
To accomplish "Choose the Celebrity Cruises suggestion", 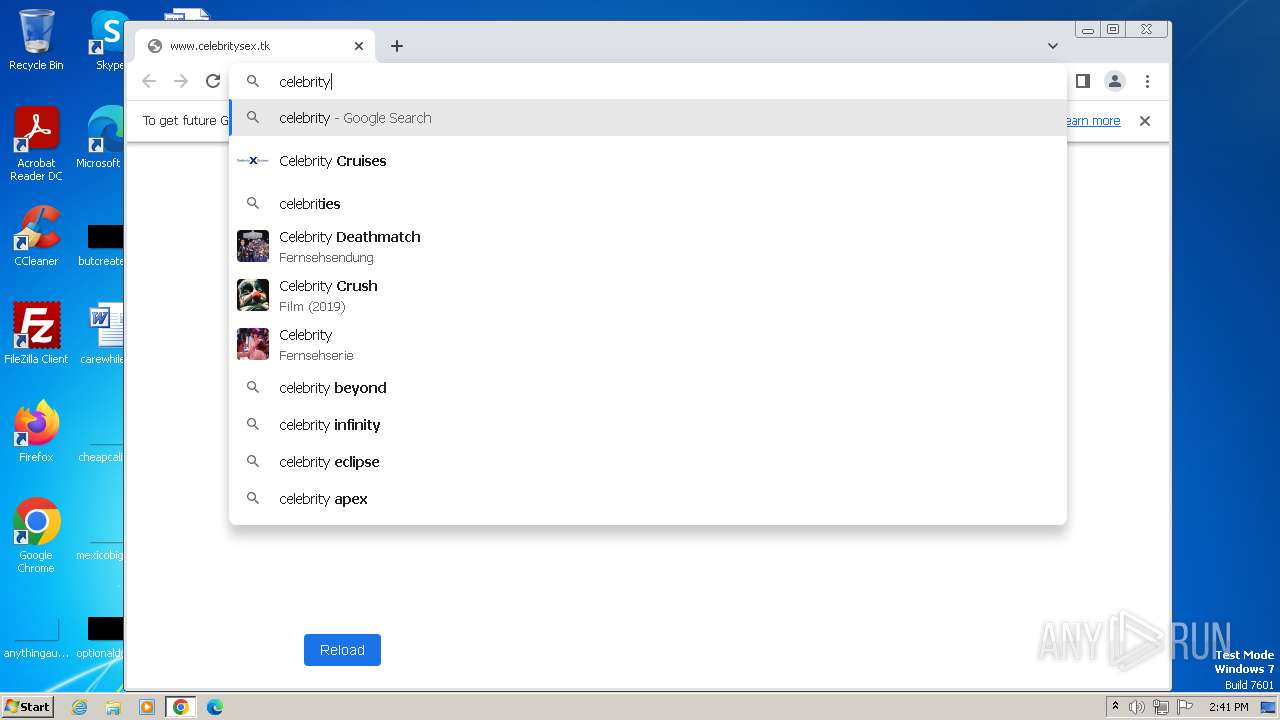I will pyautogui.click(x=648, y=161).
